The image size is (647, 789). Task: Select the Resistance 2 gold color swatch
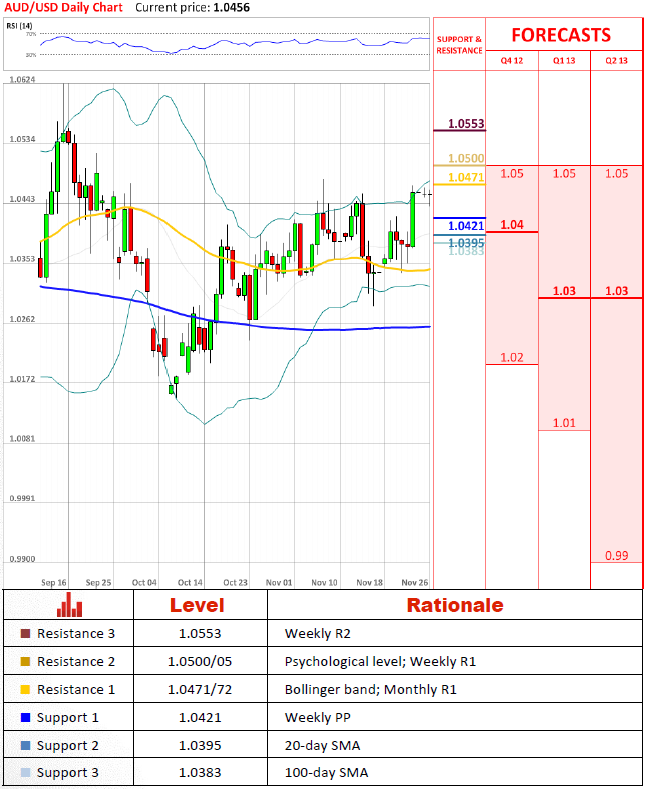pos(24,662)
